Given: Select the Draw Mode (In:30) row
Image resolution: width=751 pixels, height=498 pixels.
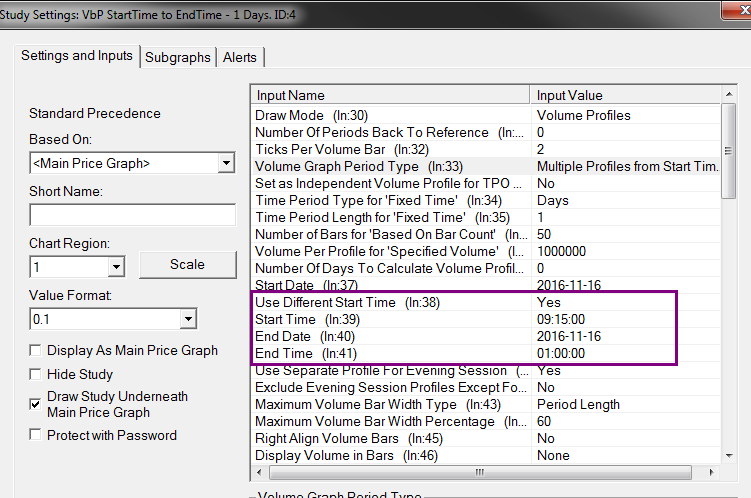Looking at the screenshot, I should (x=486, y=115).
